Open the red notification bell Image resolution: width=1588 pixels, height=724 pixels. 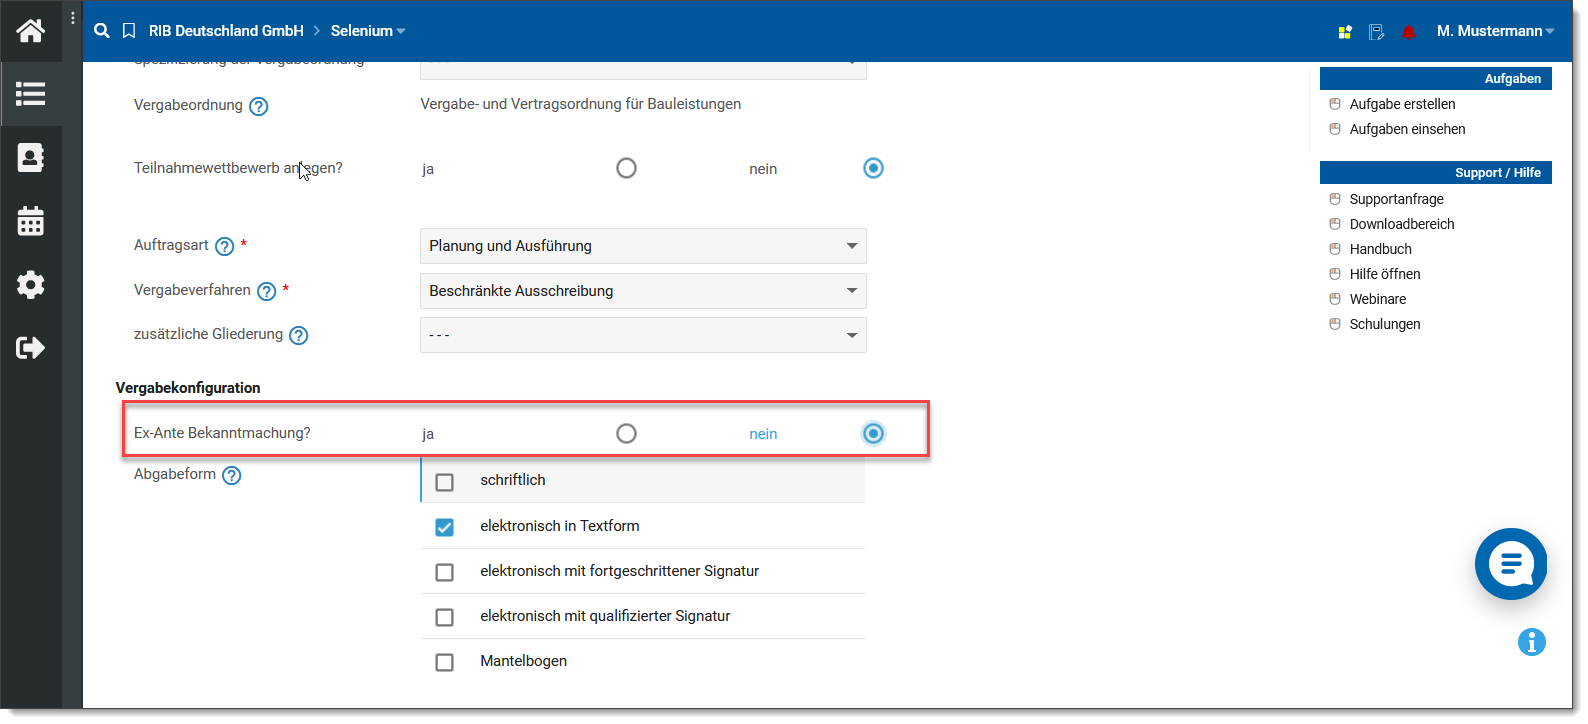click(x=1408, y=32)
